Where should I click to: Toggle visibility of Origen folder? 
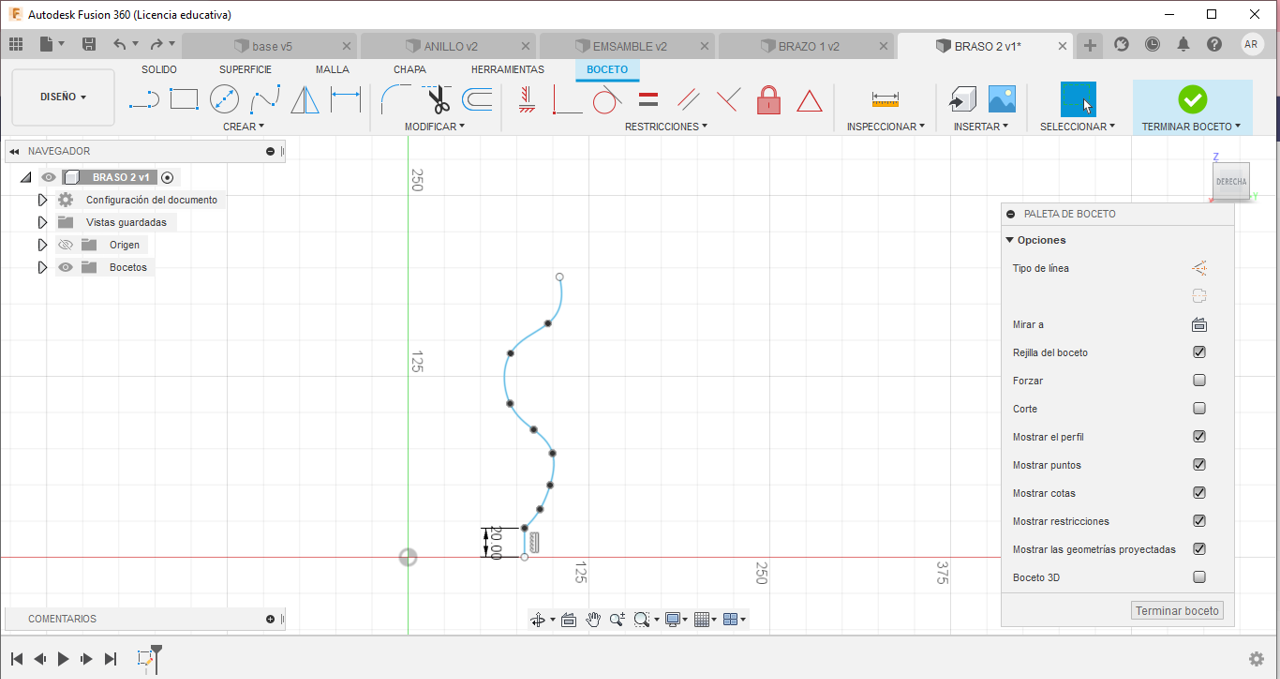pos(65,245)
